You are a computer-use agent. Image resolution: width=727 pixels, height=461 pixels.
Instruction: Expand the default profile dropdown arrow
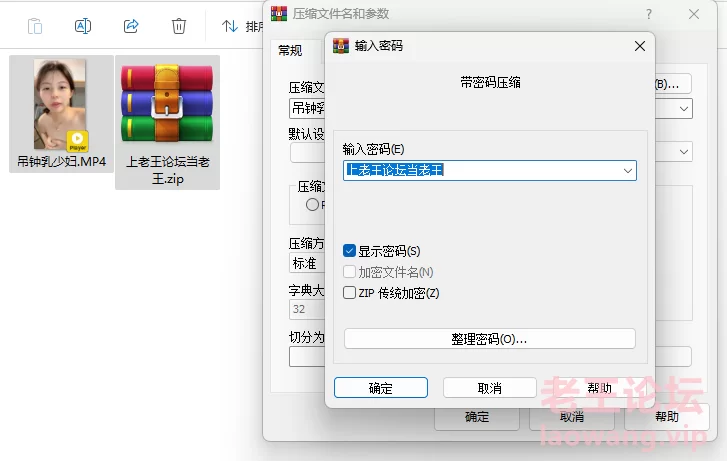(684, 152)
